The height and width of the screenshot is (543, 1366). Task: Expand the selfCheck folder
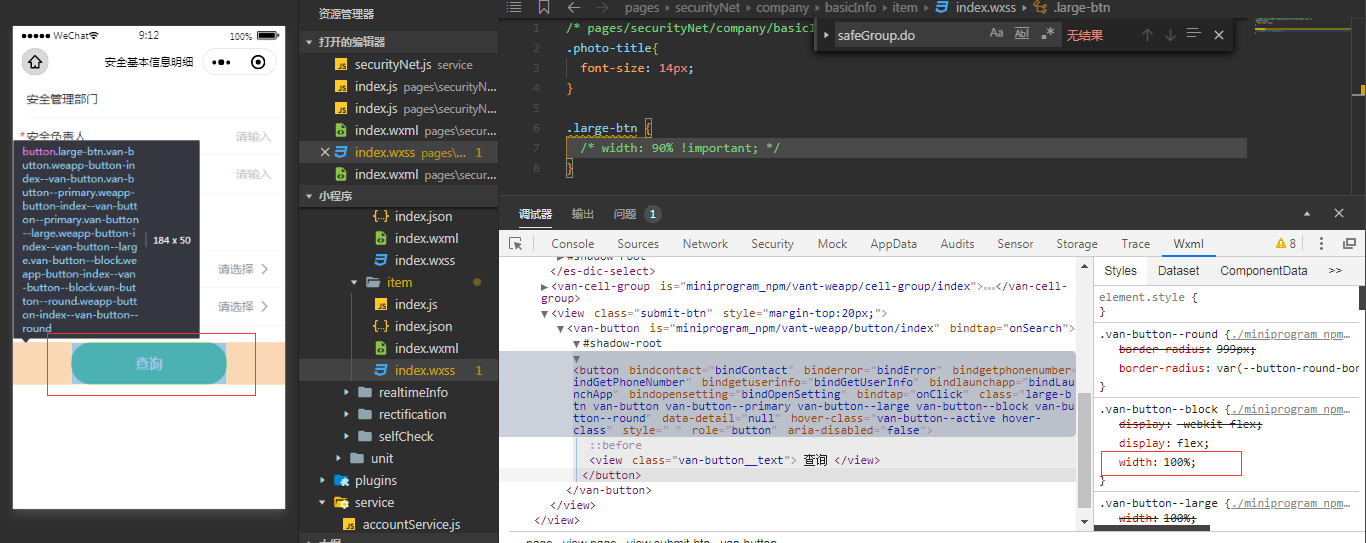(x=399, y=436)
